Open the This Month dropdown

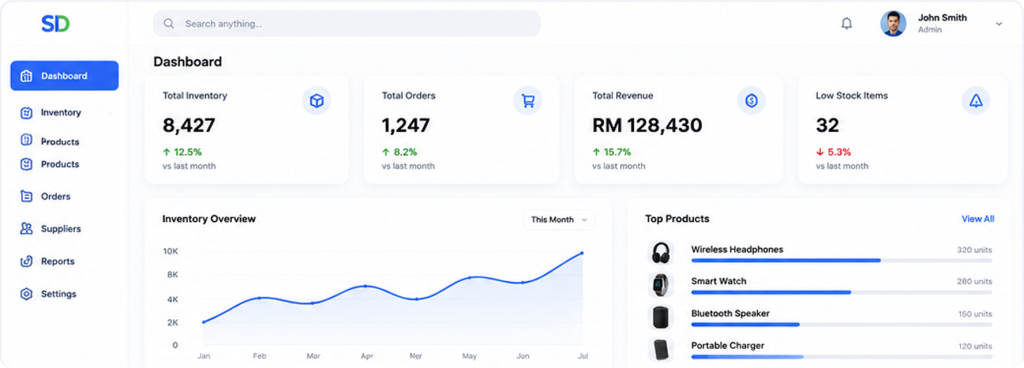tap(558, 219)
